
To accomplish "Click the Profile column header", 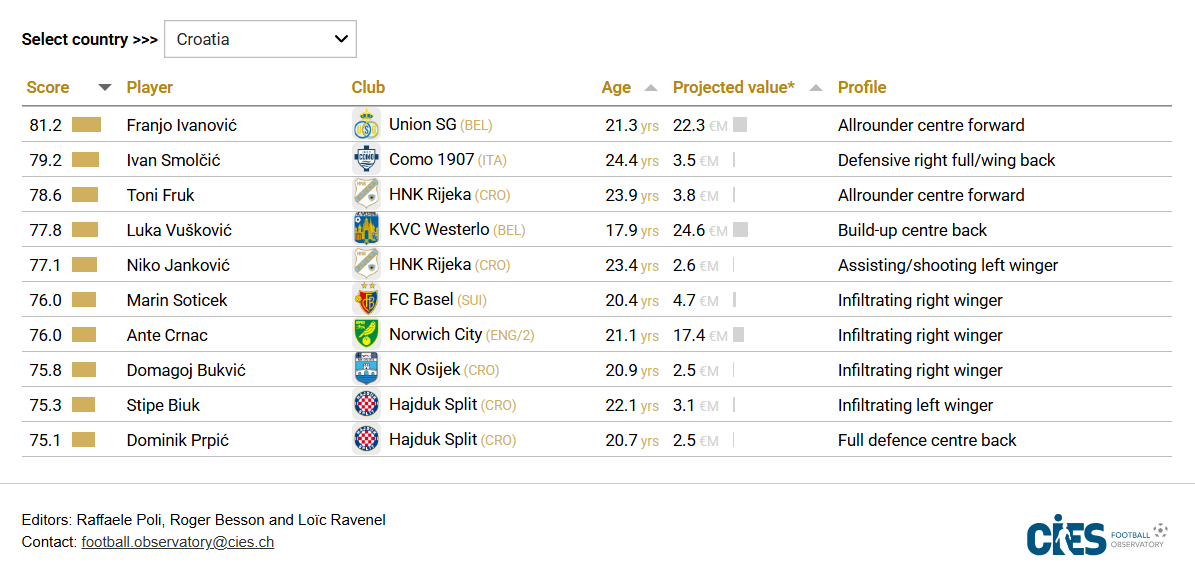I will tap(862, 88).
